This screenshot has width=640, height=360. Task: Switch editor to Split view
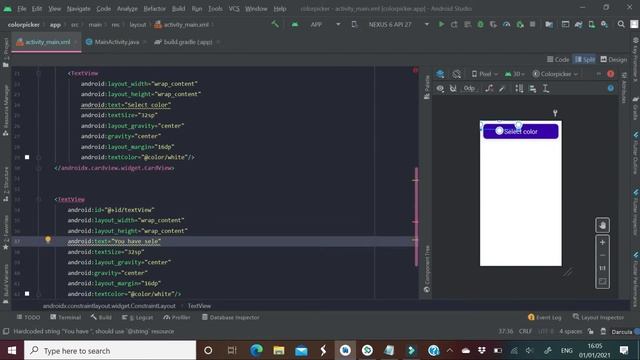point(584,60)
